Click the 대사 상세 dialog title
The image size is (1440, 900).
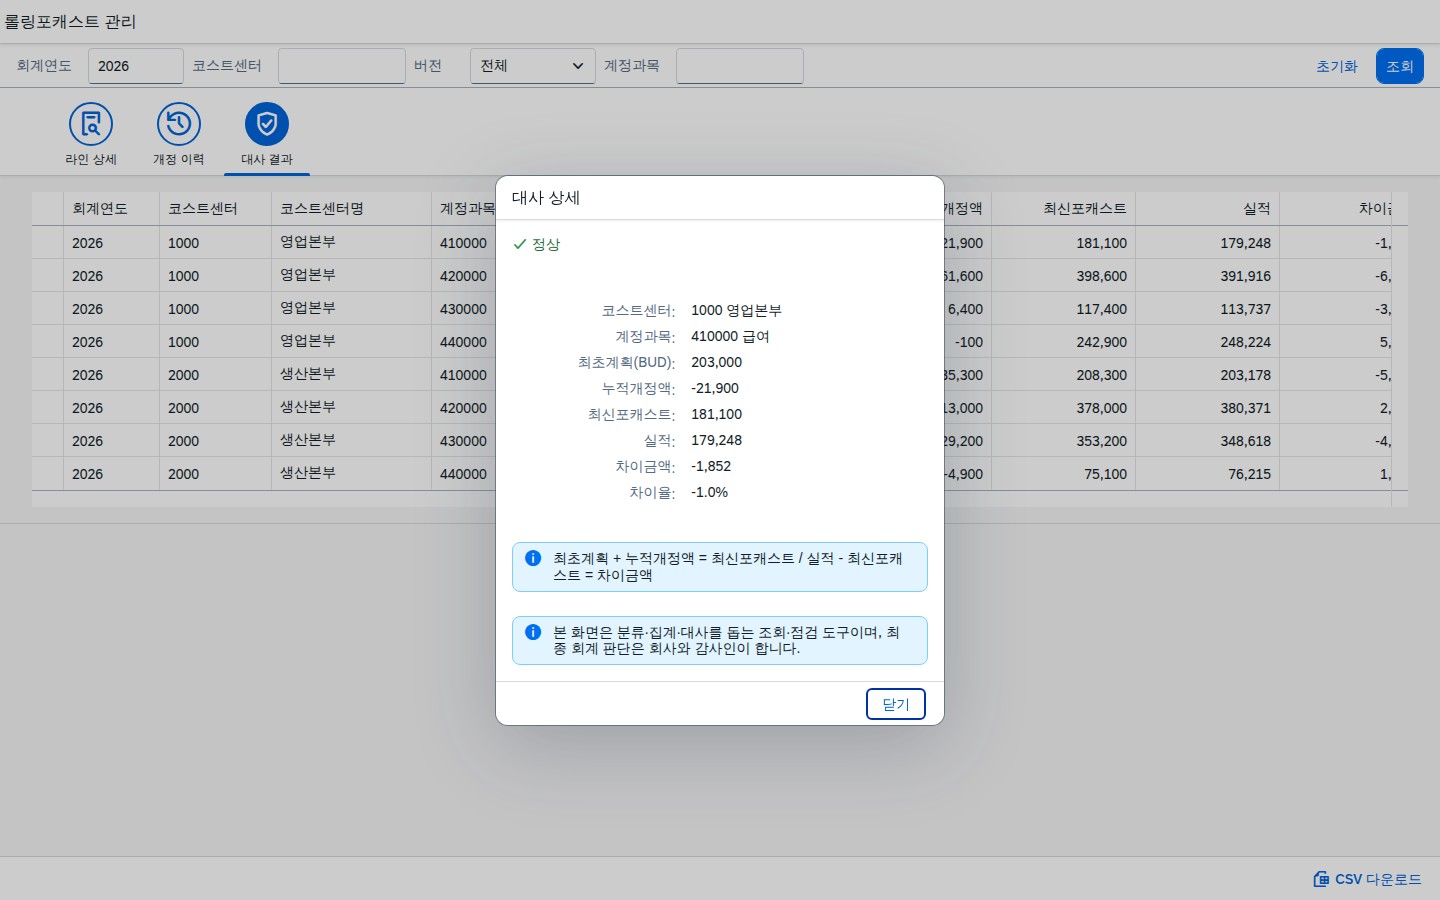546,198
